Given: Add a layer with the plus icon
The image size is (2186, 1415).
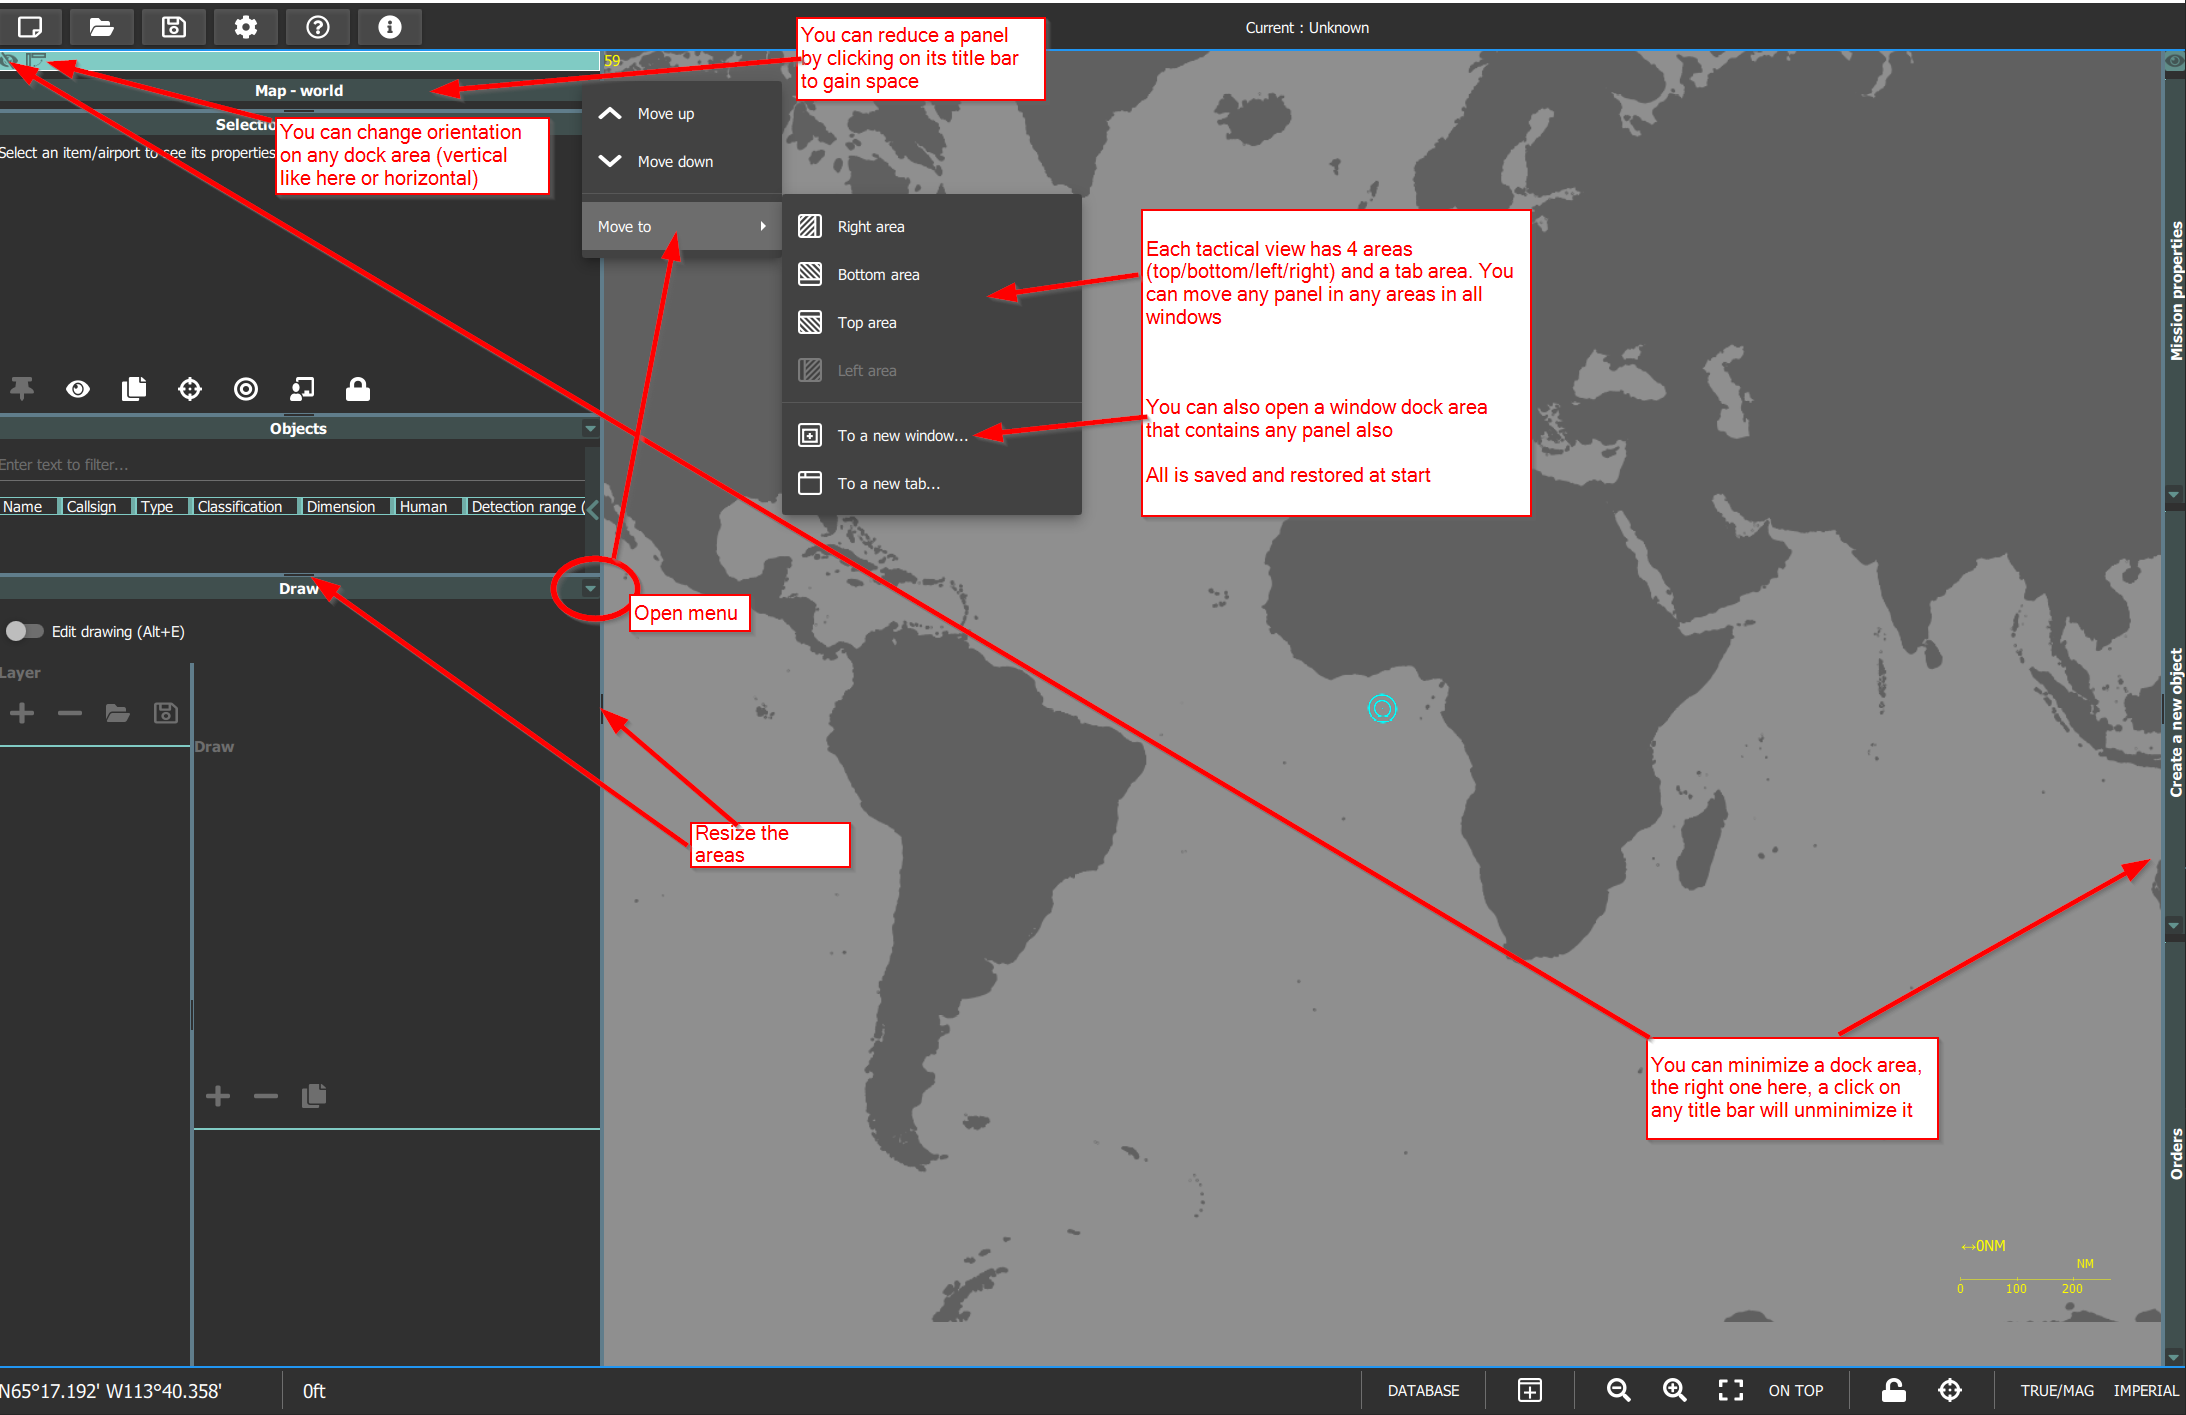Looking at the screenshot, I should coord(22,713).
